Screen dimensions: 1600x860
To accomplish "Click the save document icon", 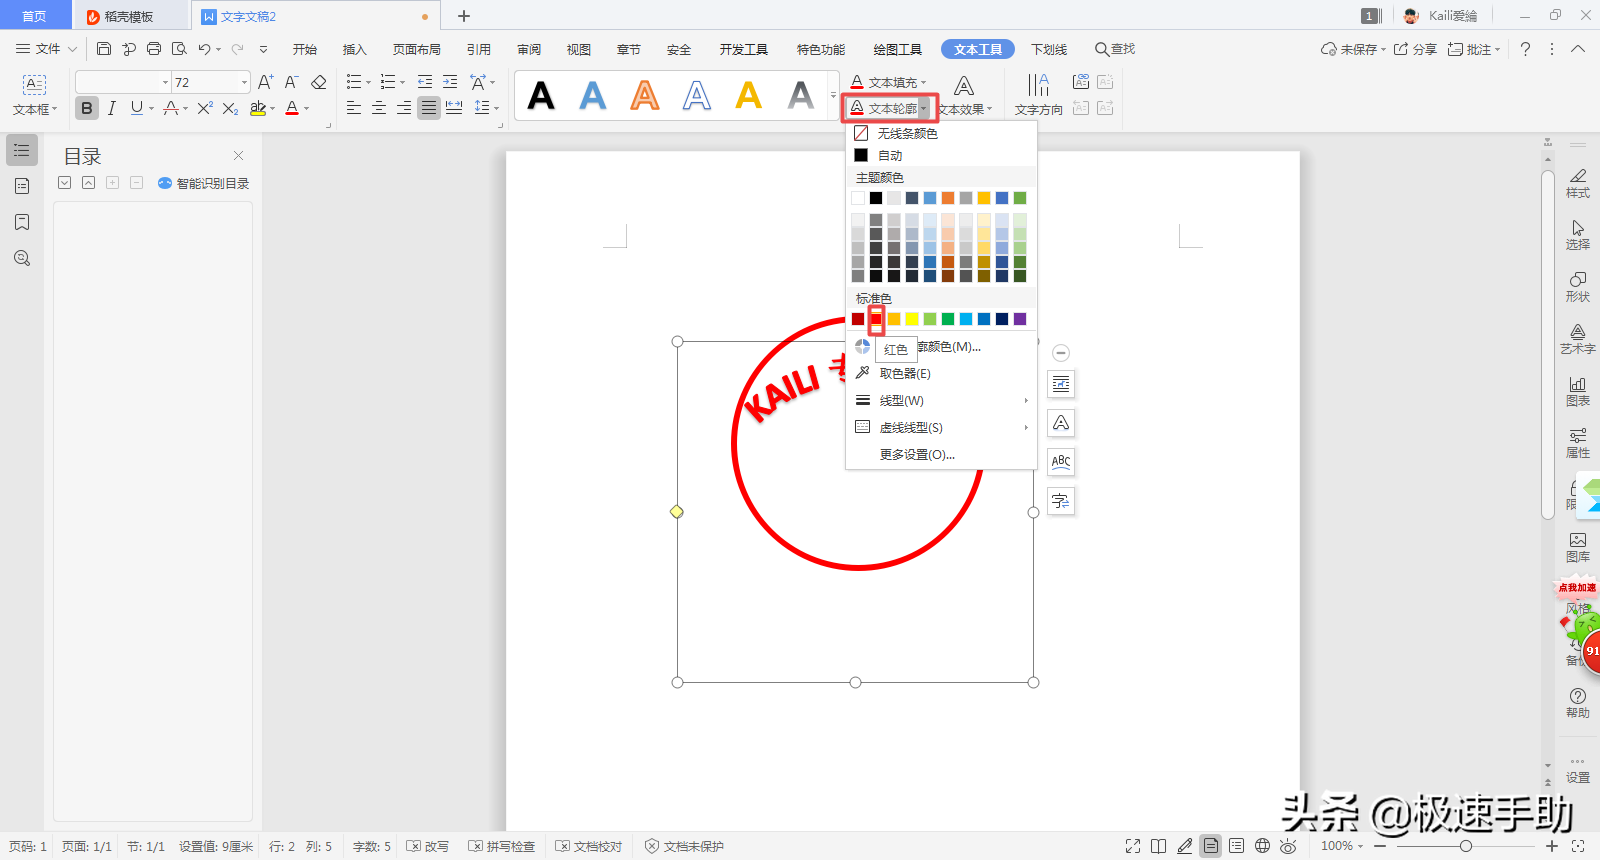I will (x=104, y=49).
